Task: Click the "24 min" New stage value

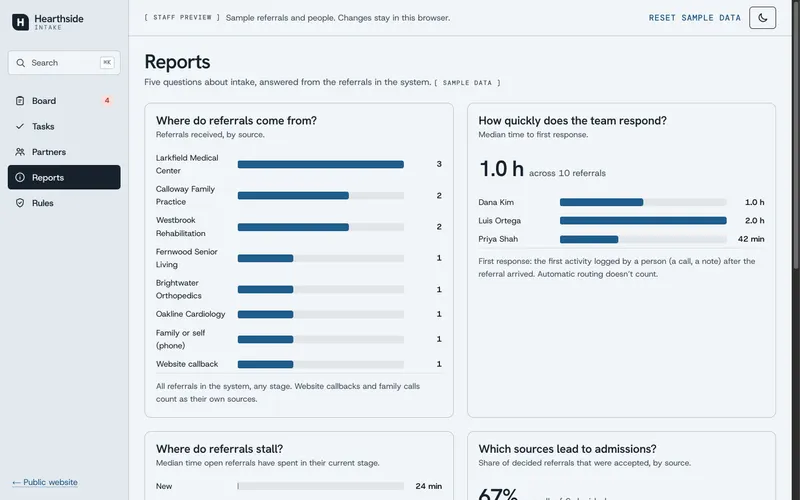Action: click(x=429, y=486)
